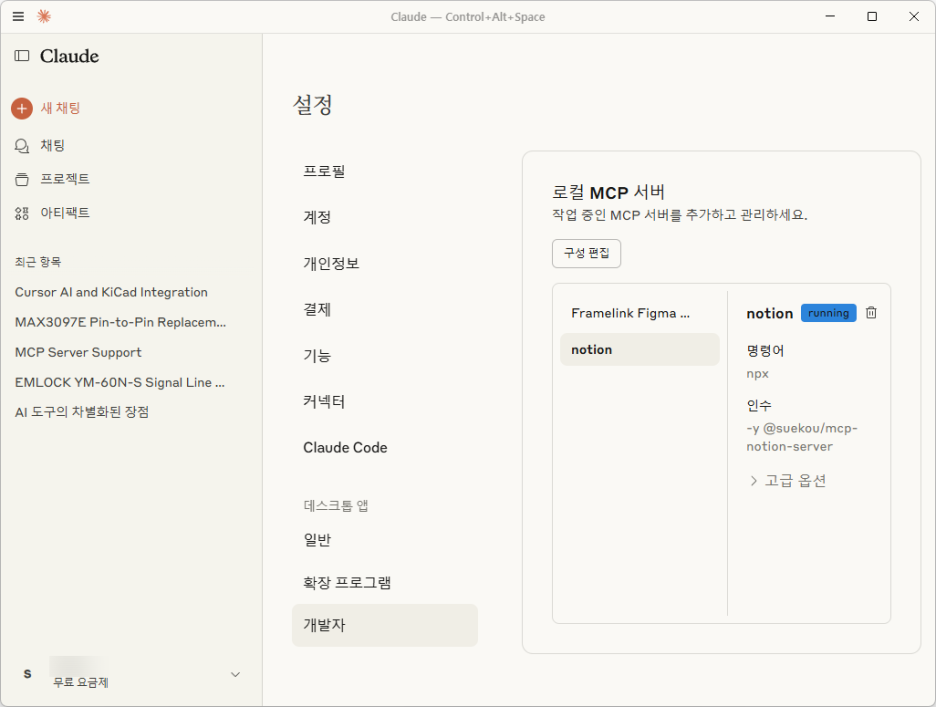Click the notion server title in detail pane
The height and width of the screenshot is (707, 936).
click(769, 313)
